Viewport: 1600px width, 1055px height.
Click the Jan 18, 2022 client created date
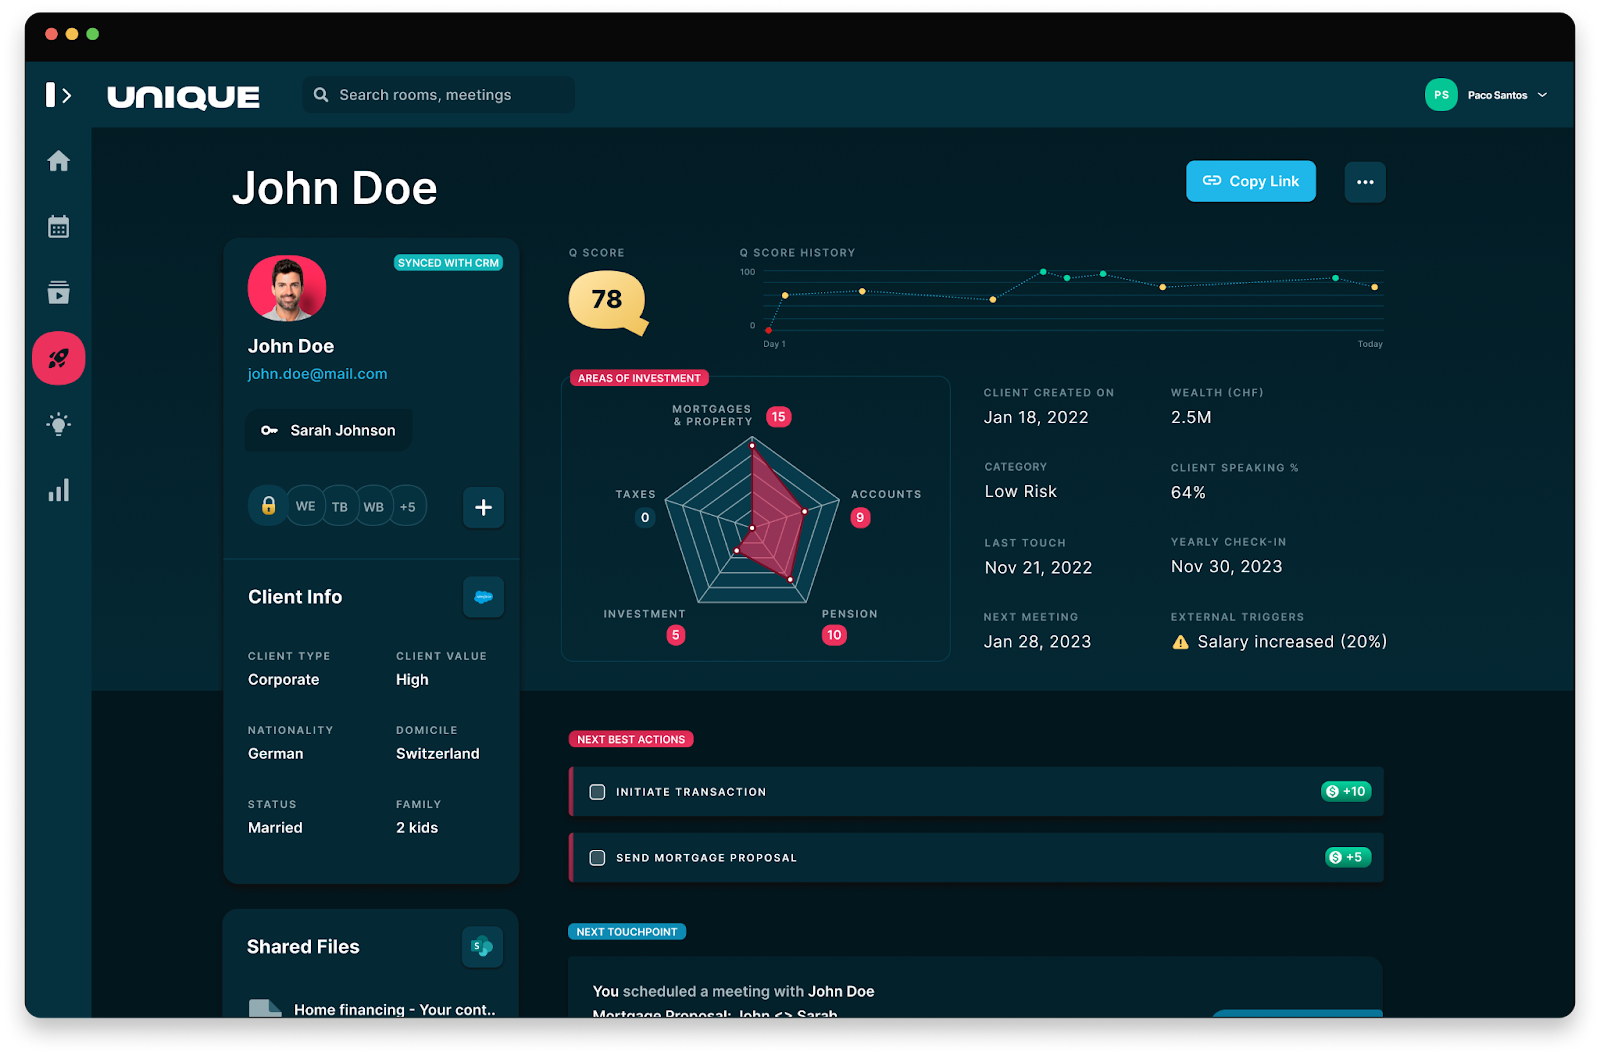pyautogui.click(x=1036, y=418)
